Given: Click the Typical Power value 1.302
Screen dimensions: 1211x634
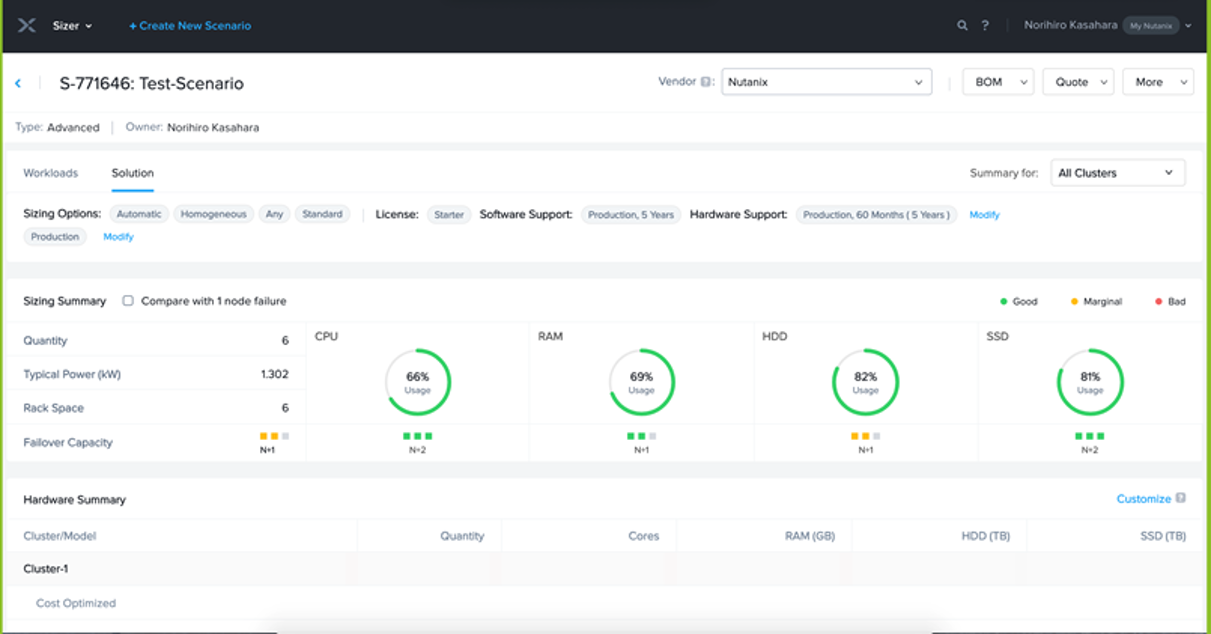Looking at the screenshot, I should 275,374.
